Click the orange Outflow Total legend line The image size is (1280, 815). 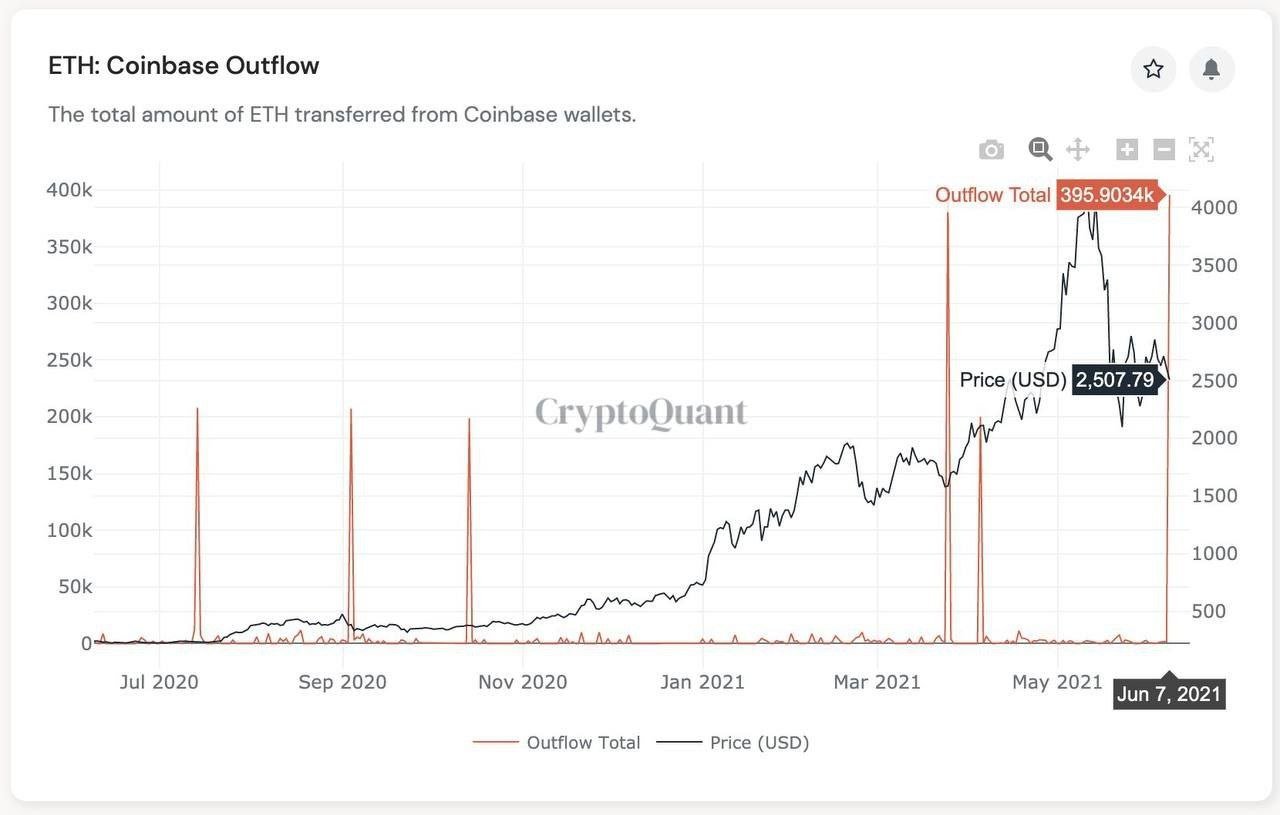coord(495,742)
